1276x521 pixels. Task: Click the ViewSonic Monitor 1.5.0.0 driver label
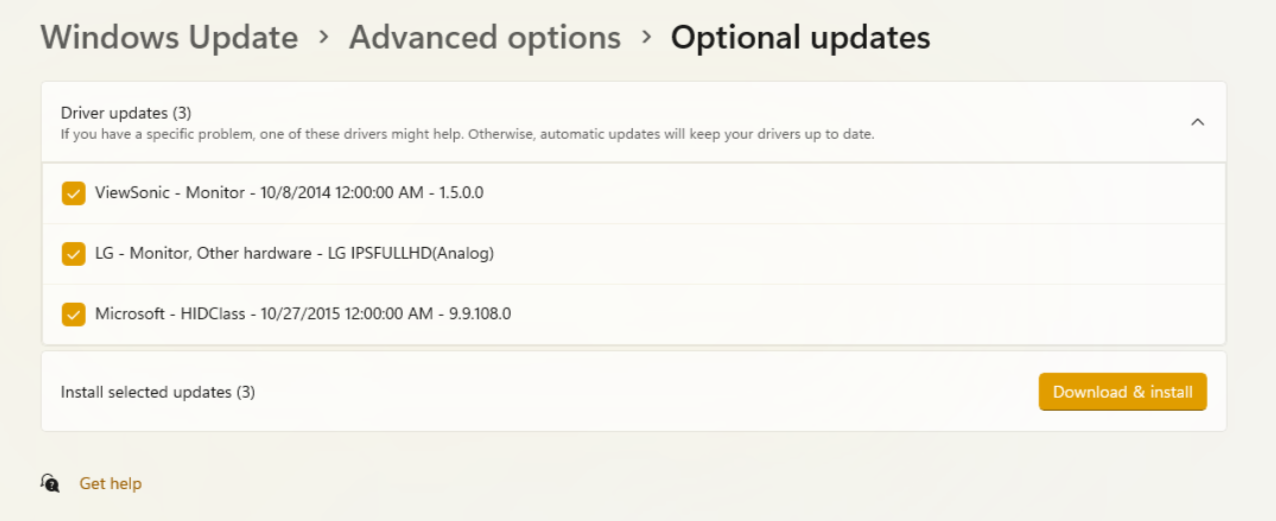click(289, 192)
